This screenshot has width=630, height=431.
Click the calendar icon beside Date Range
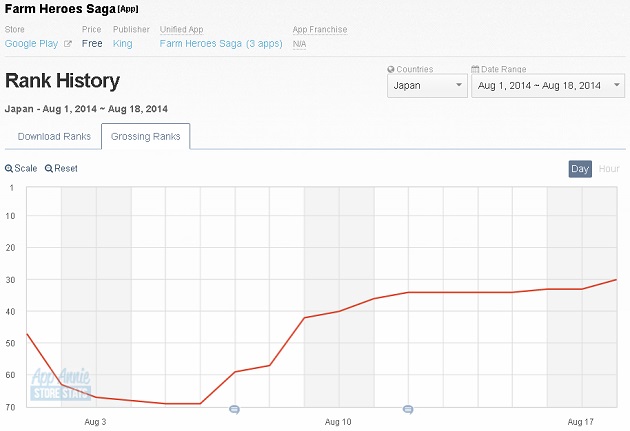pyautogui.click(x=475, y=69)
